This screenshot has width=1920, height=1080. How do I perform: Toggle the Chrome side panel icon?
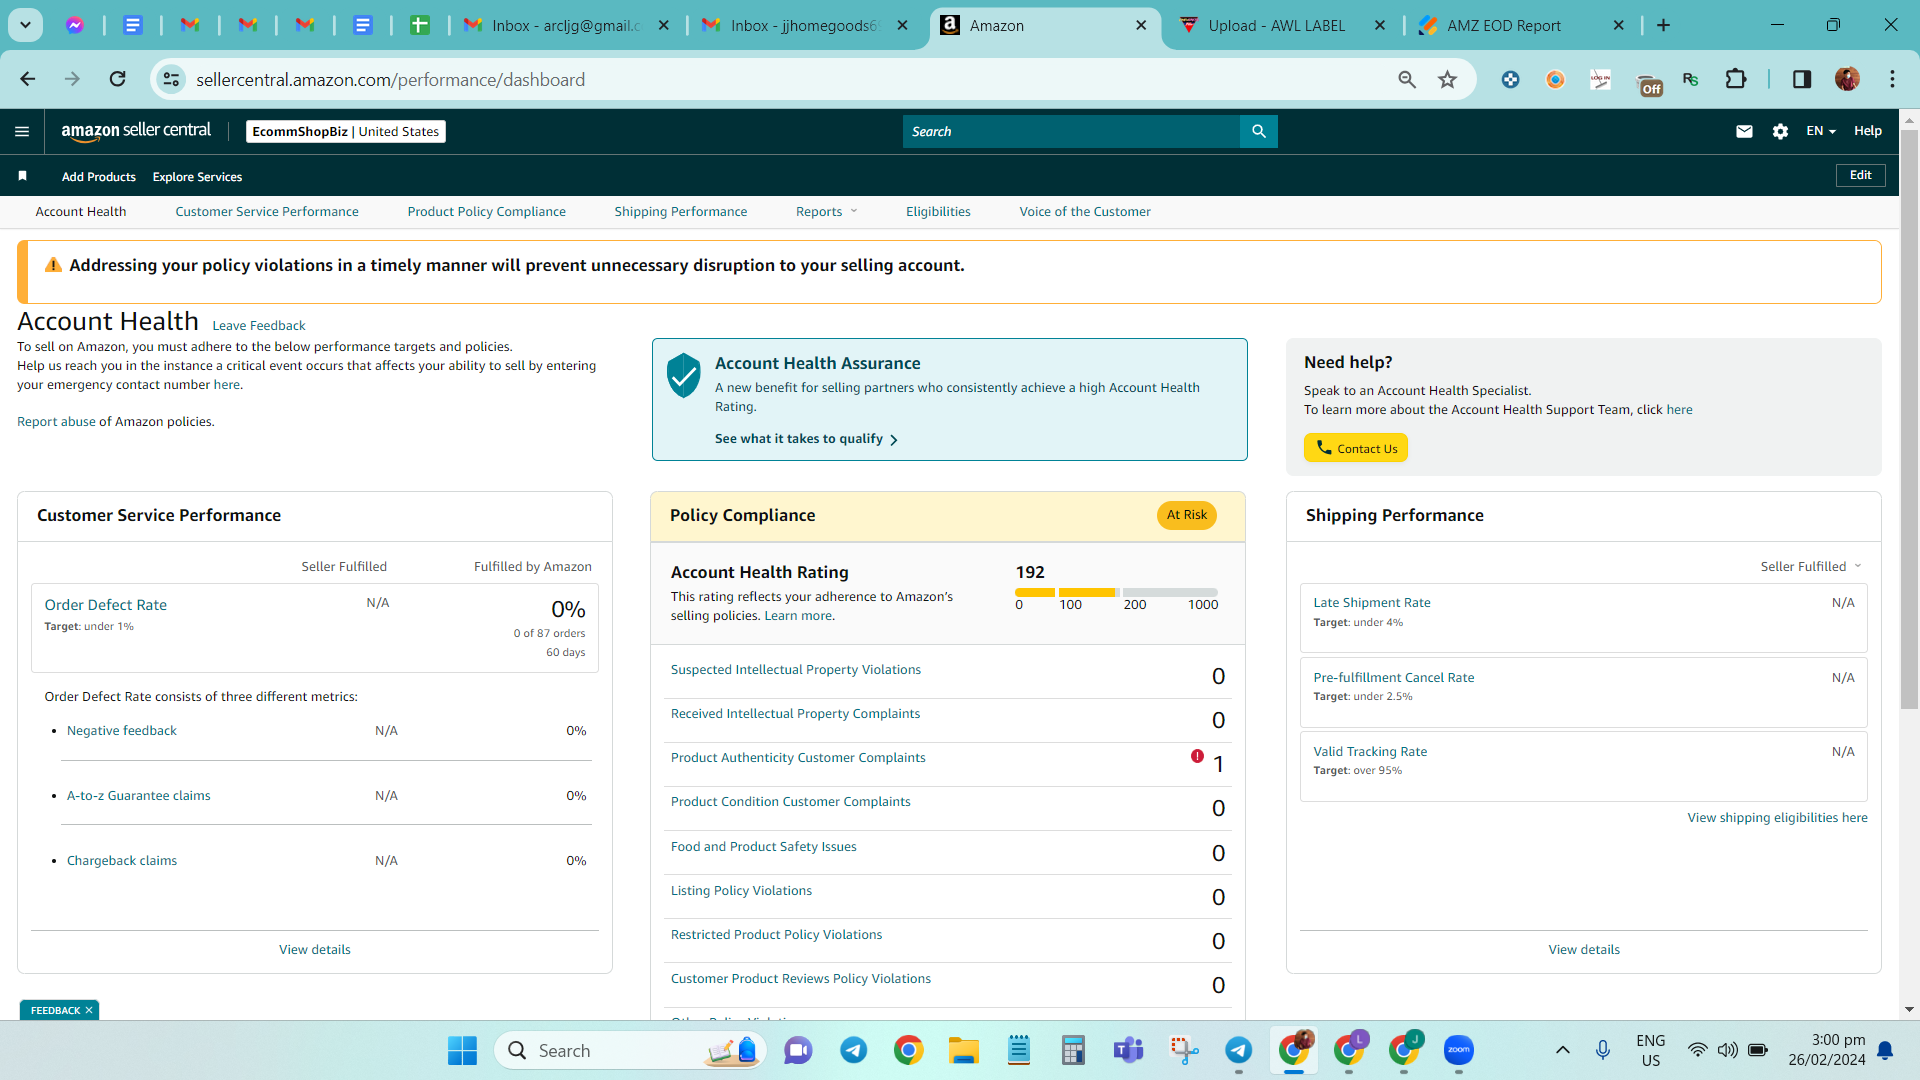click(1802, 79)
